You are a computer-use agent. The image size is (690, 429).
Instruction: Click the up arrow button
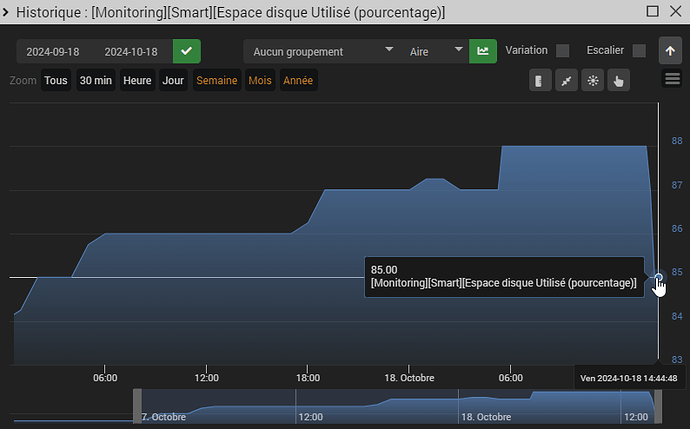point(670,51)
